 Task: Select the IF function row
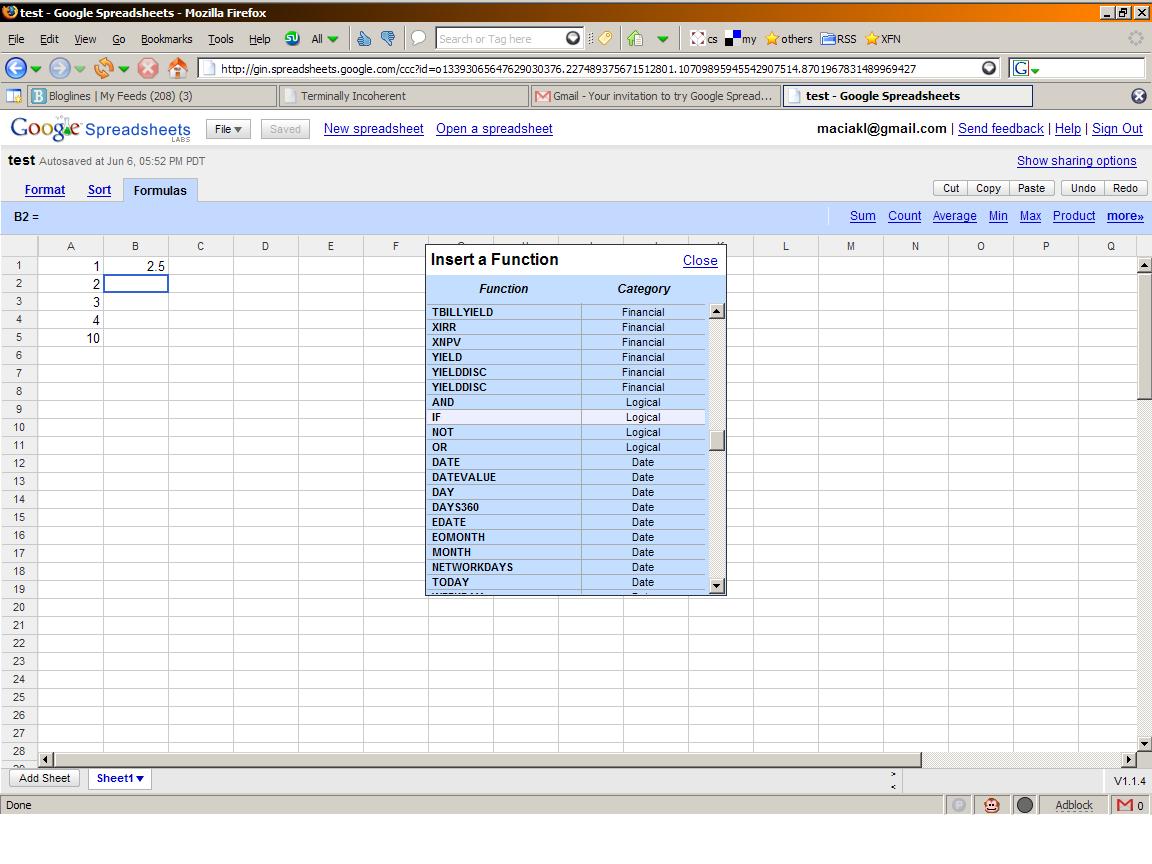pos(566,417)
